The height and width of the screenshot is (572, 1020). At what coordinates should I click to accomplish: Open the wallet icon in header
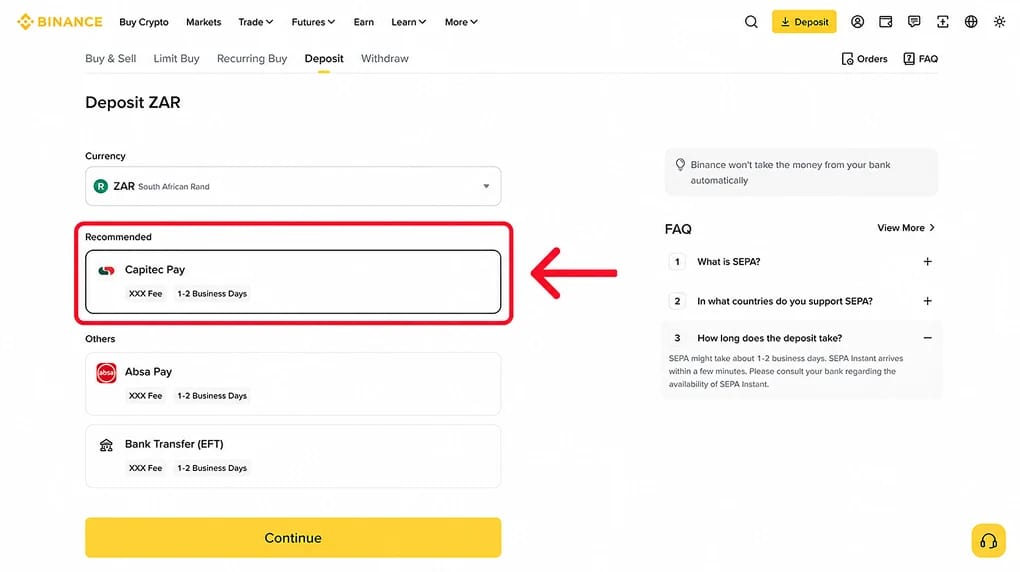(x=885, y=21)
